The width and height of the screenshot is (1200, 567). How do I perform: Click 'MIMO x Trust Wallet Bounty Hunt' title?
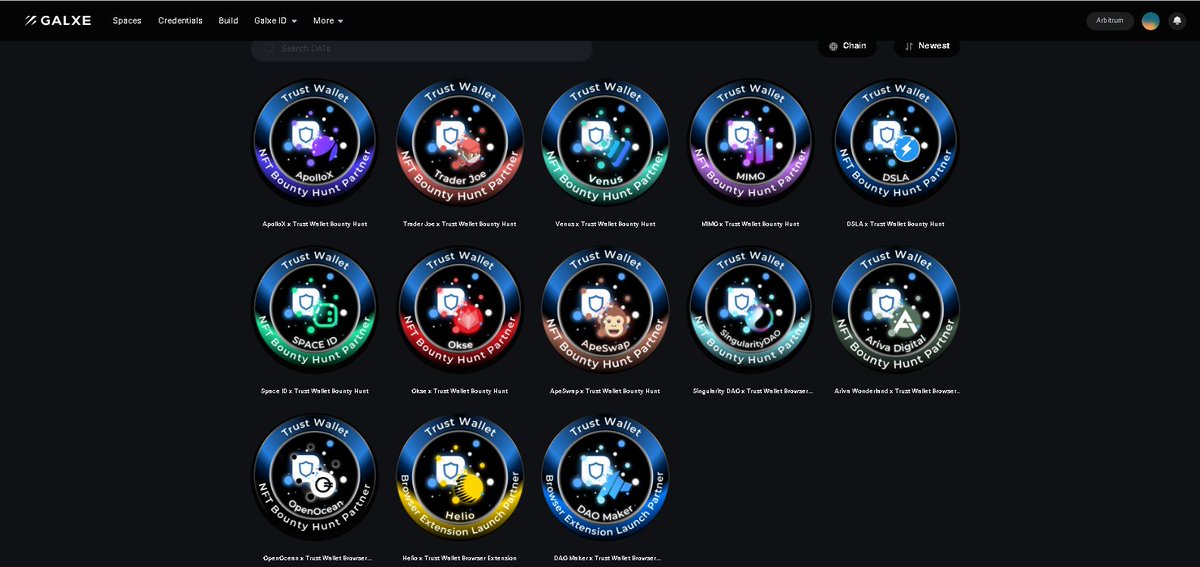coord(750,224)
